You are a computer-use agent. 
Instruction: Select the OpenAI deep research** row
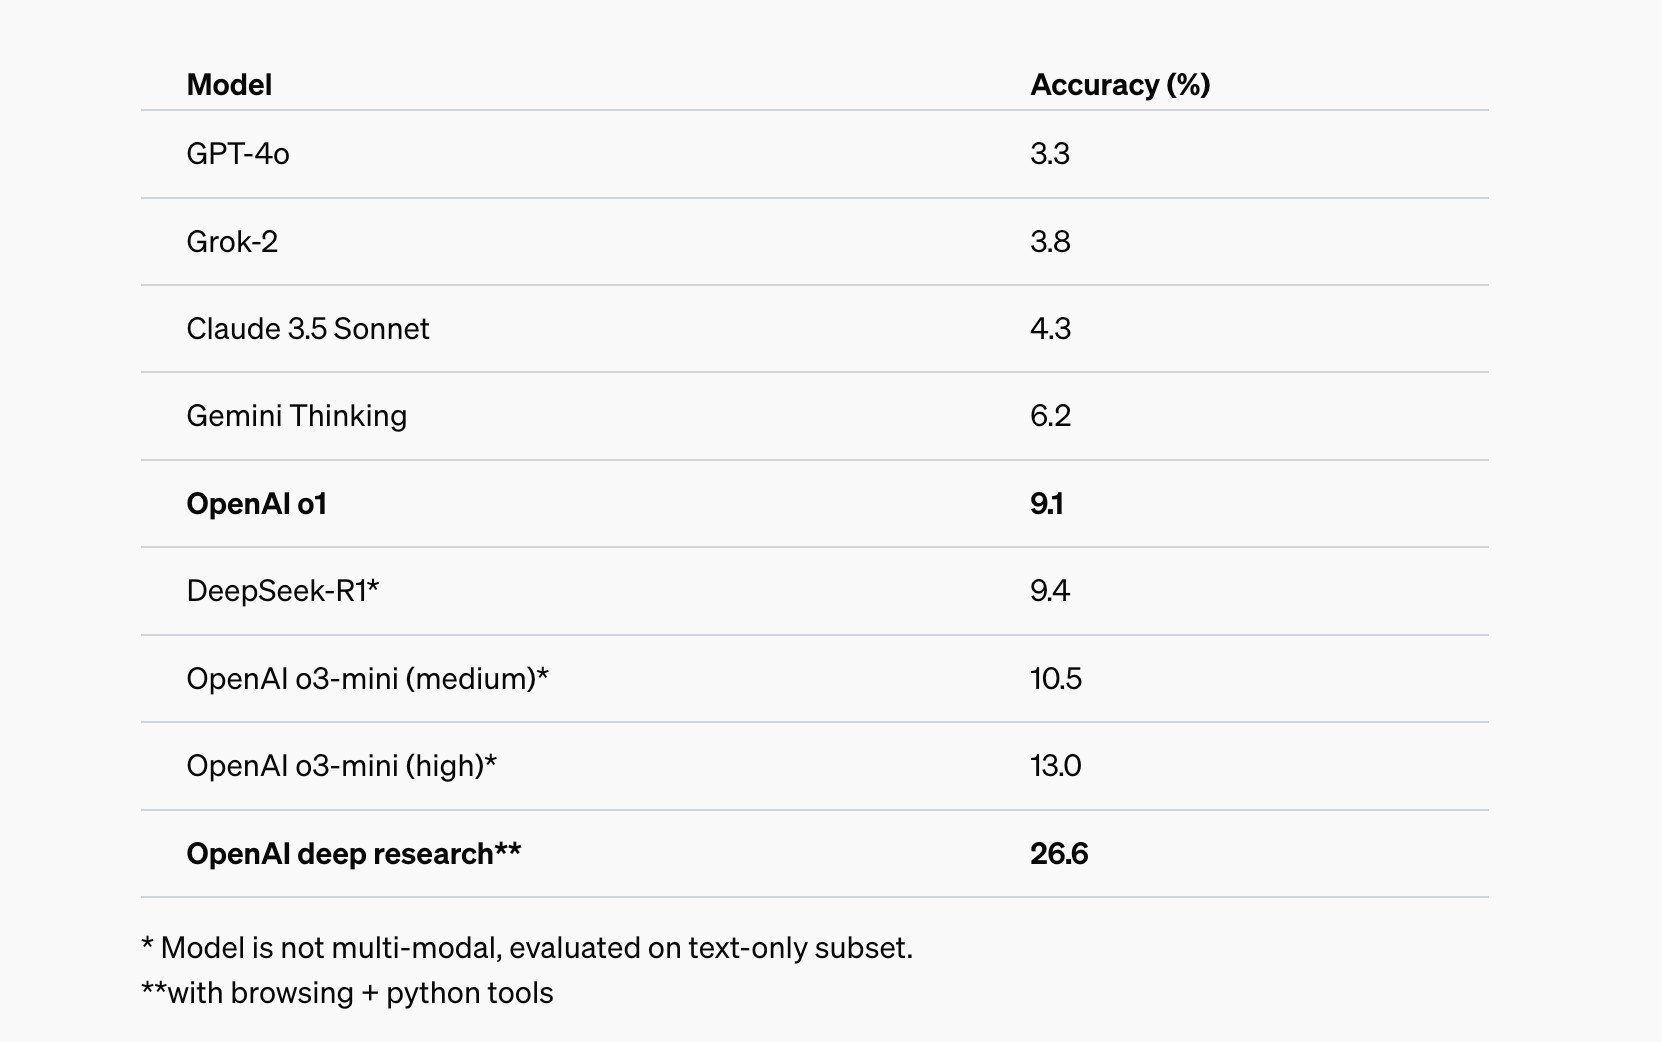coord(814,854)
